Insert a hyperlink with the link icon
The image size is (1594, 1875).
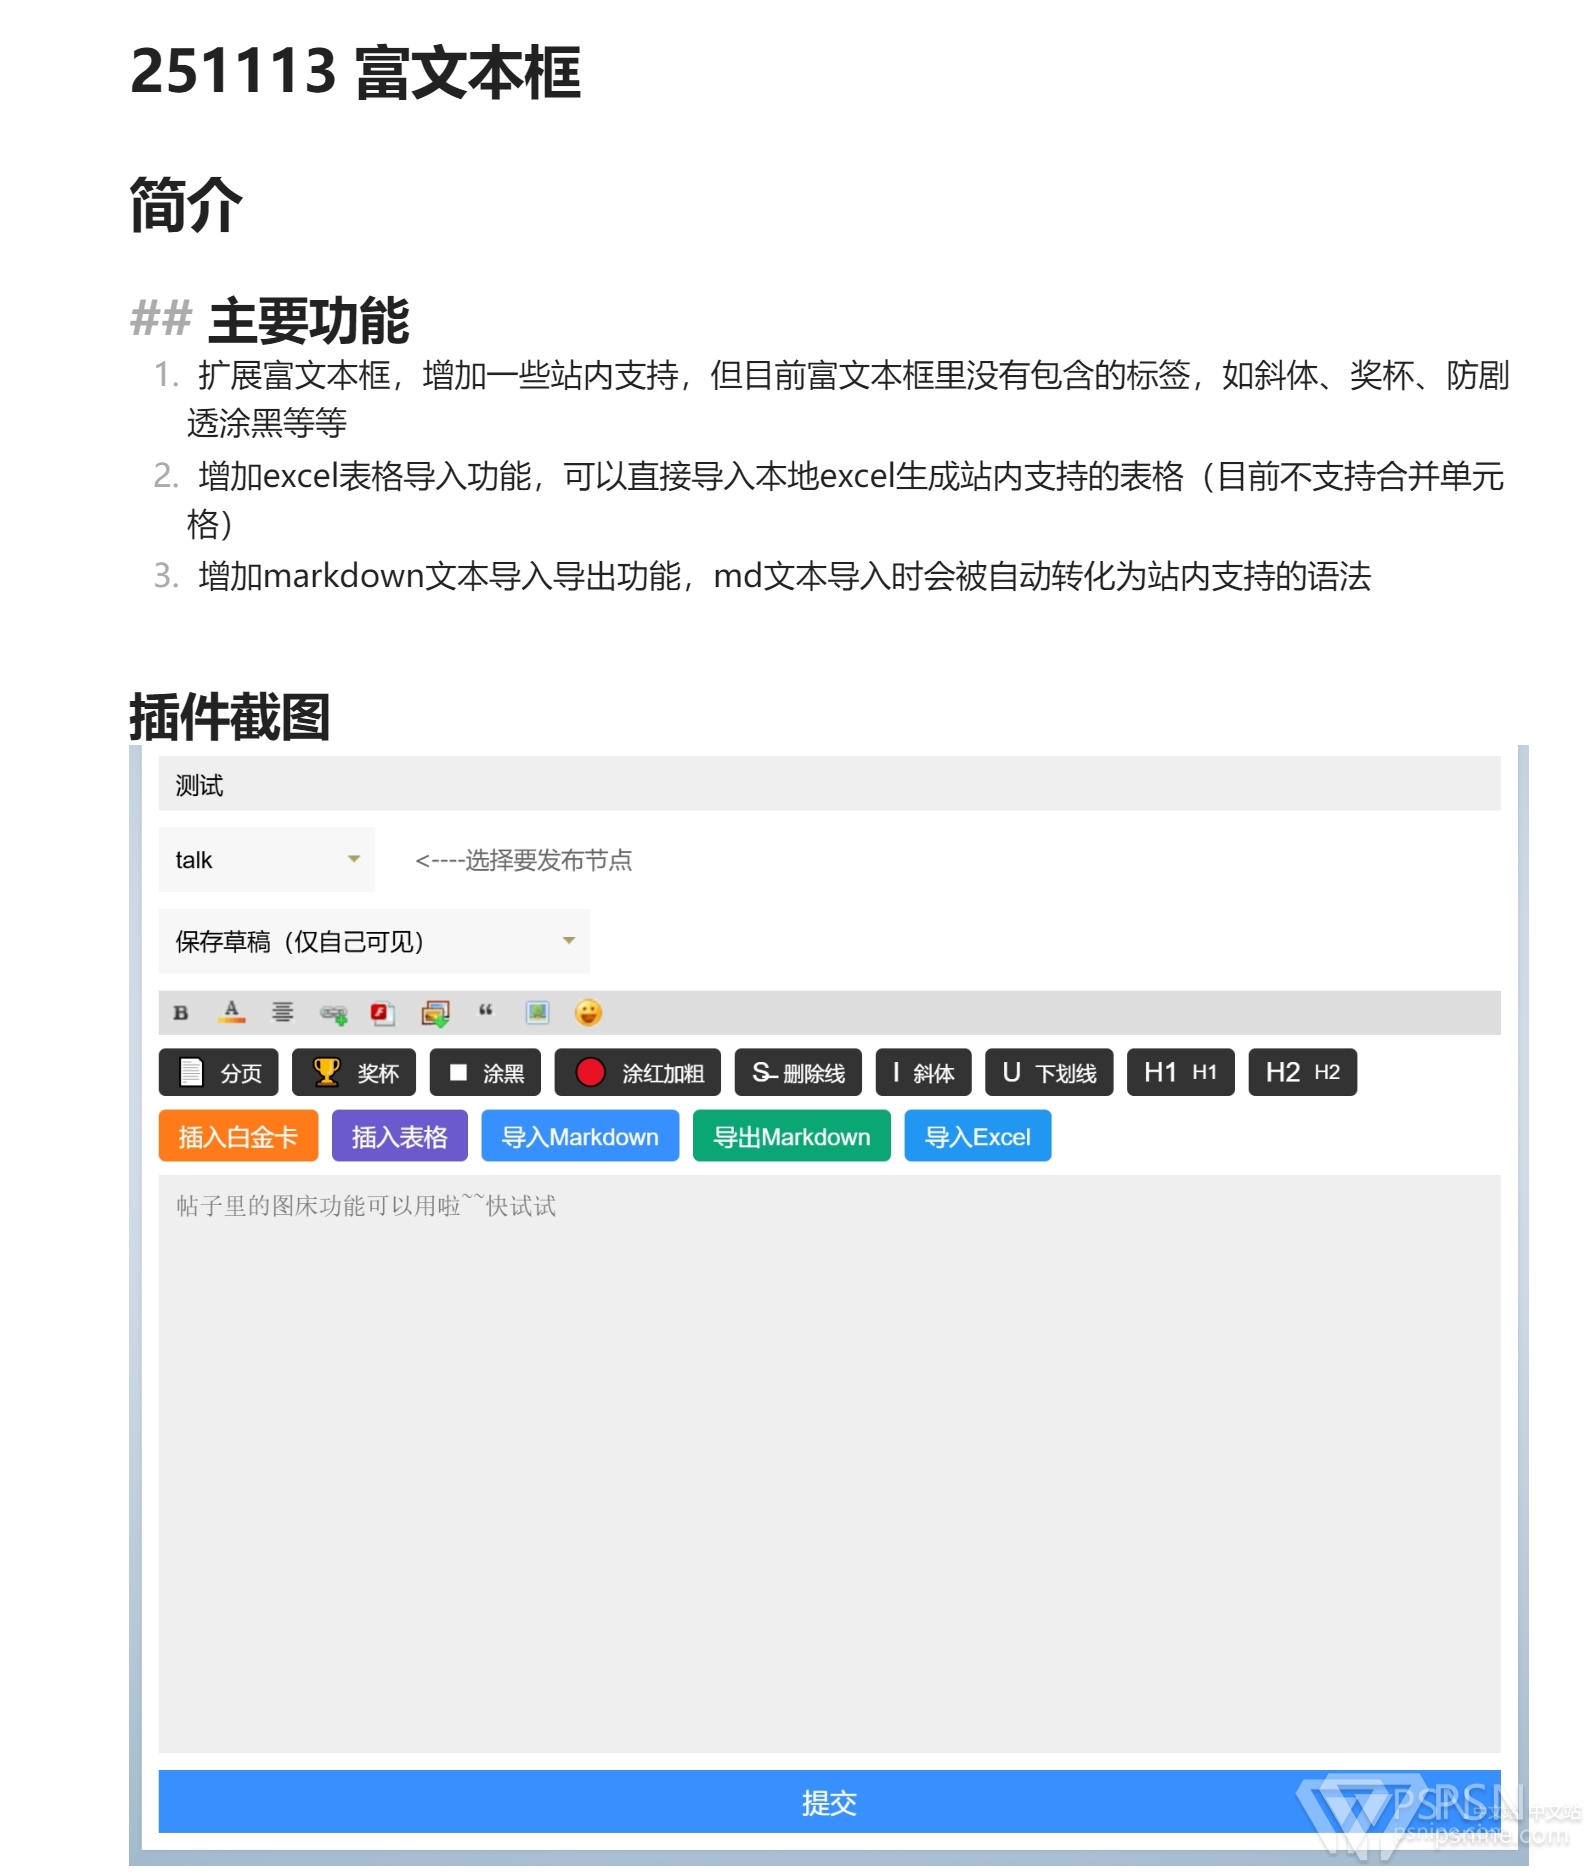(x=333, y=1014)
